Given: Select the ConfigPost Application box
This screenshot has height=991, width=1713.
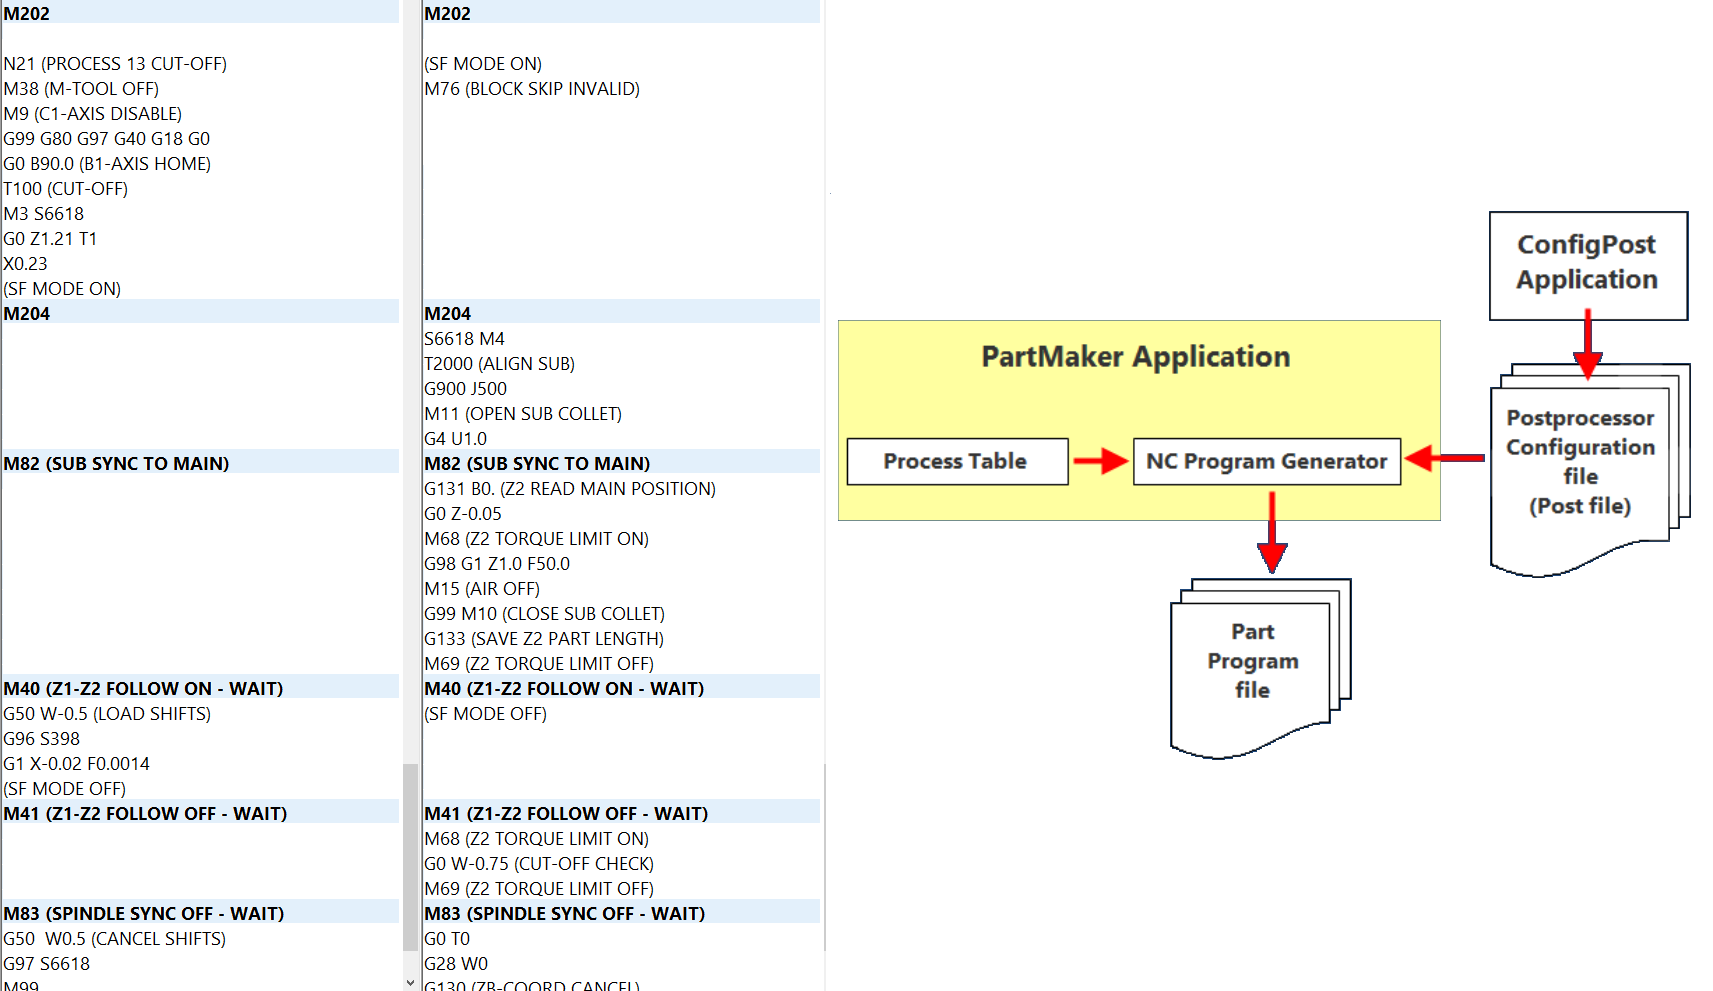Looking at the screenshot, I should [x=1588, y=265].
